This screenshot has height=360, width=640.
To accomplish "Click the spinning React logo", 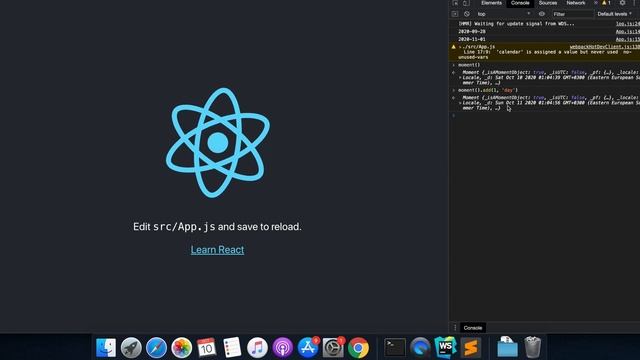I will click(218, 142).
